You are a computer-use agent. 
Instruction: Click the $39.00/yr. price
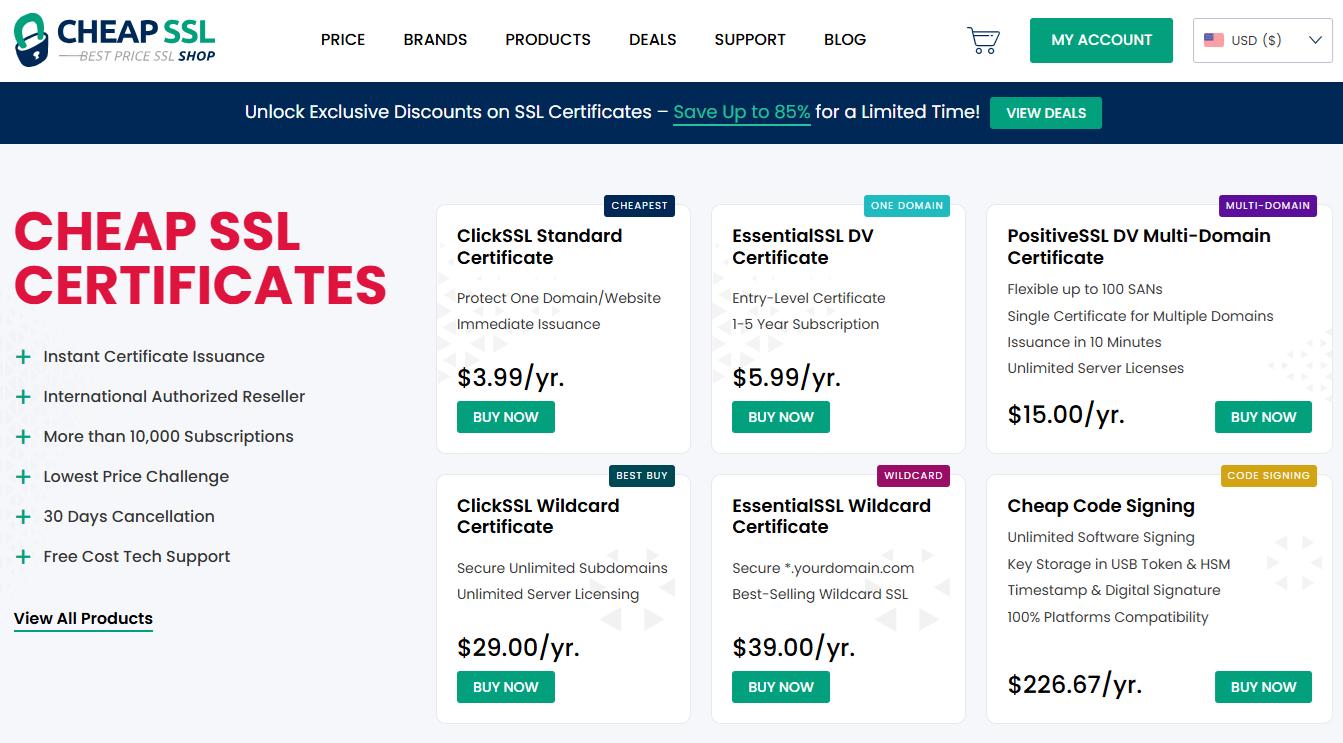794,648
